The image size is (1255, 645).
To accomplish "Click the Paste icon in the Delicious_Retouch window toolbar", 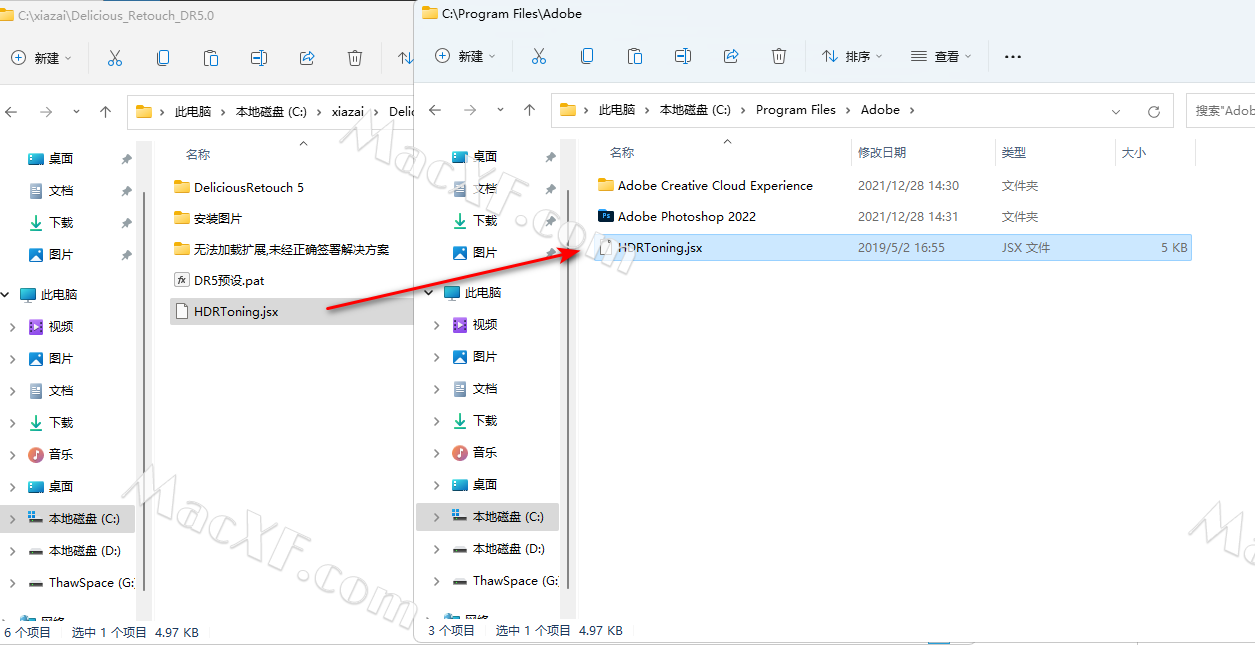I will tap(211, 58).
